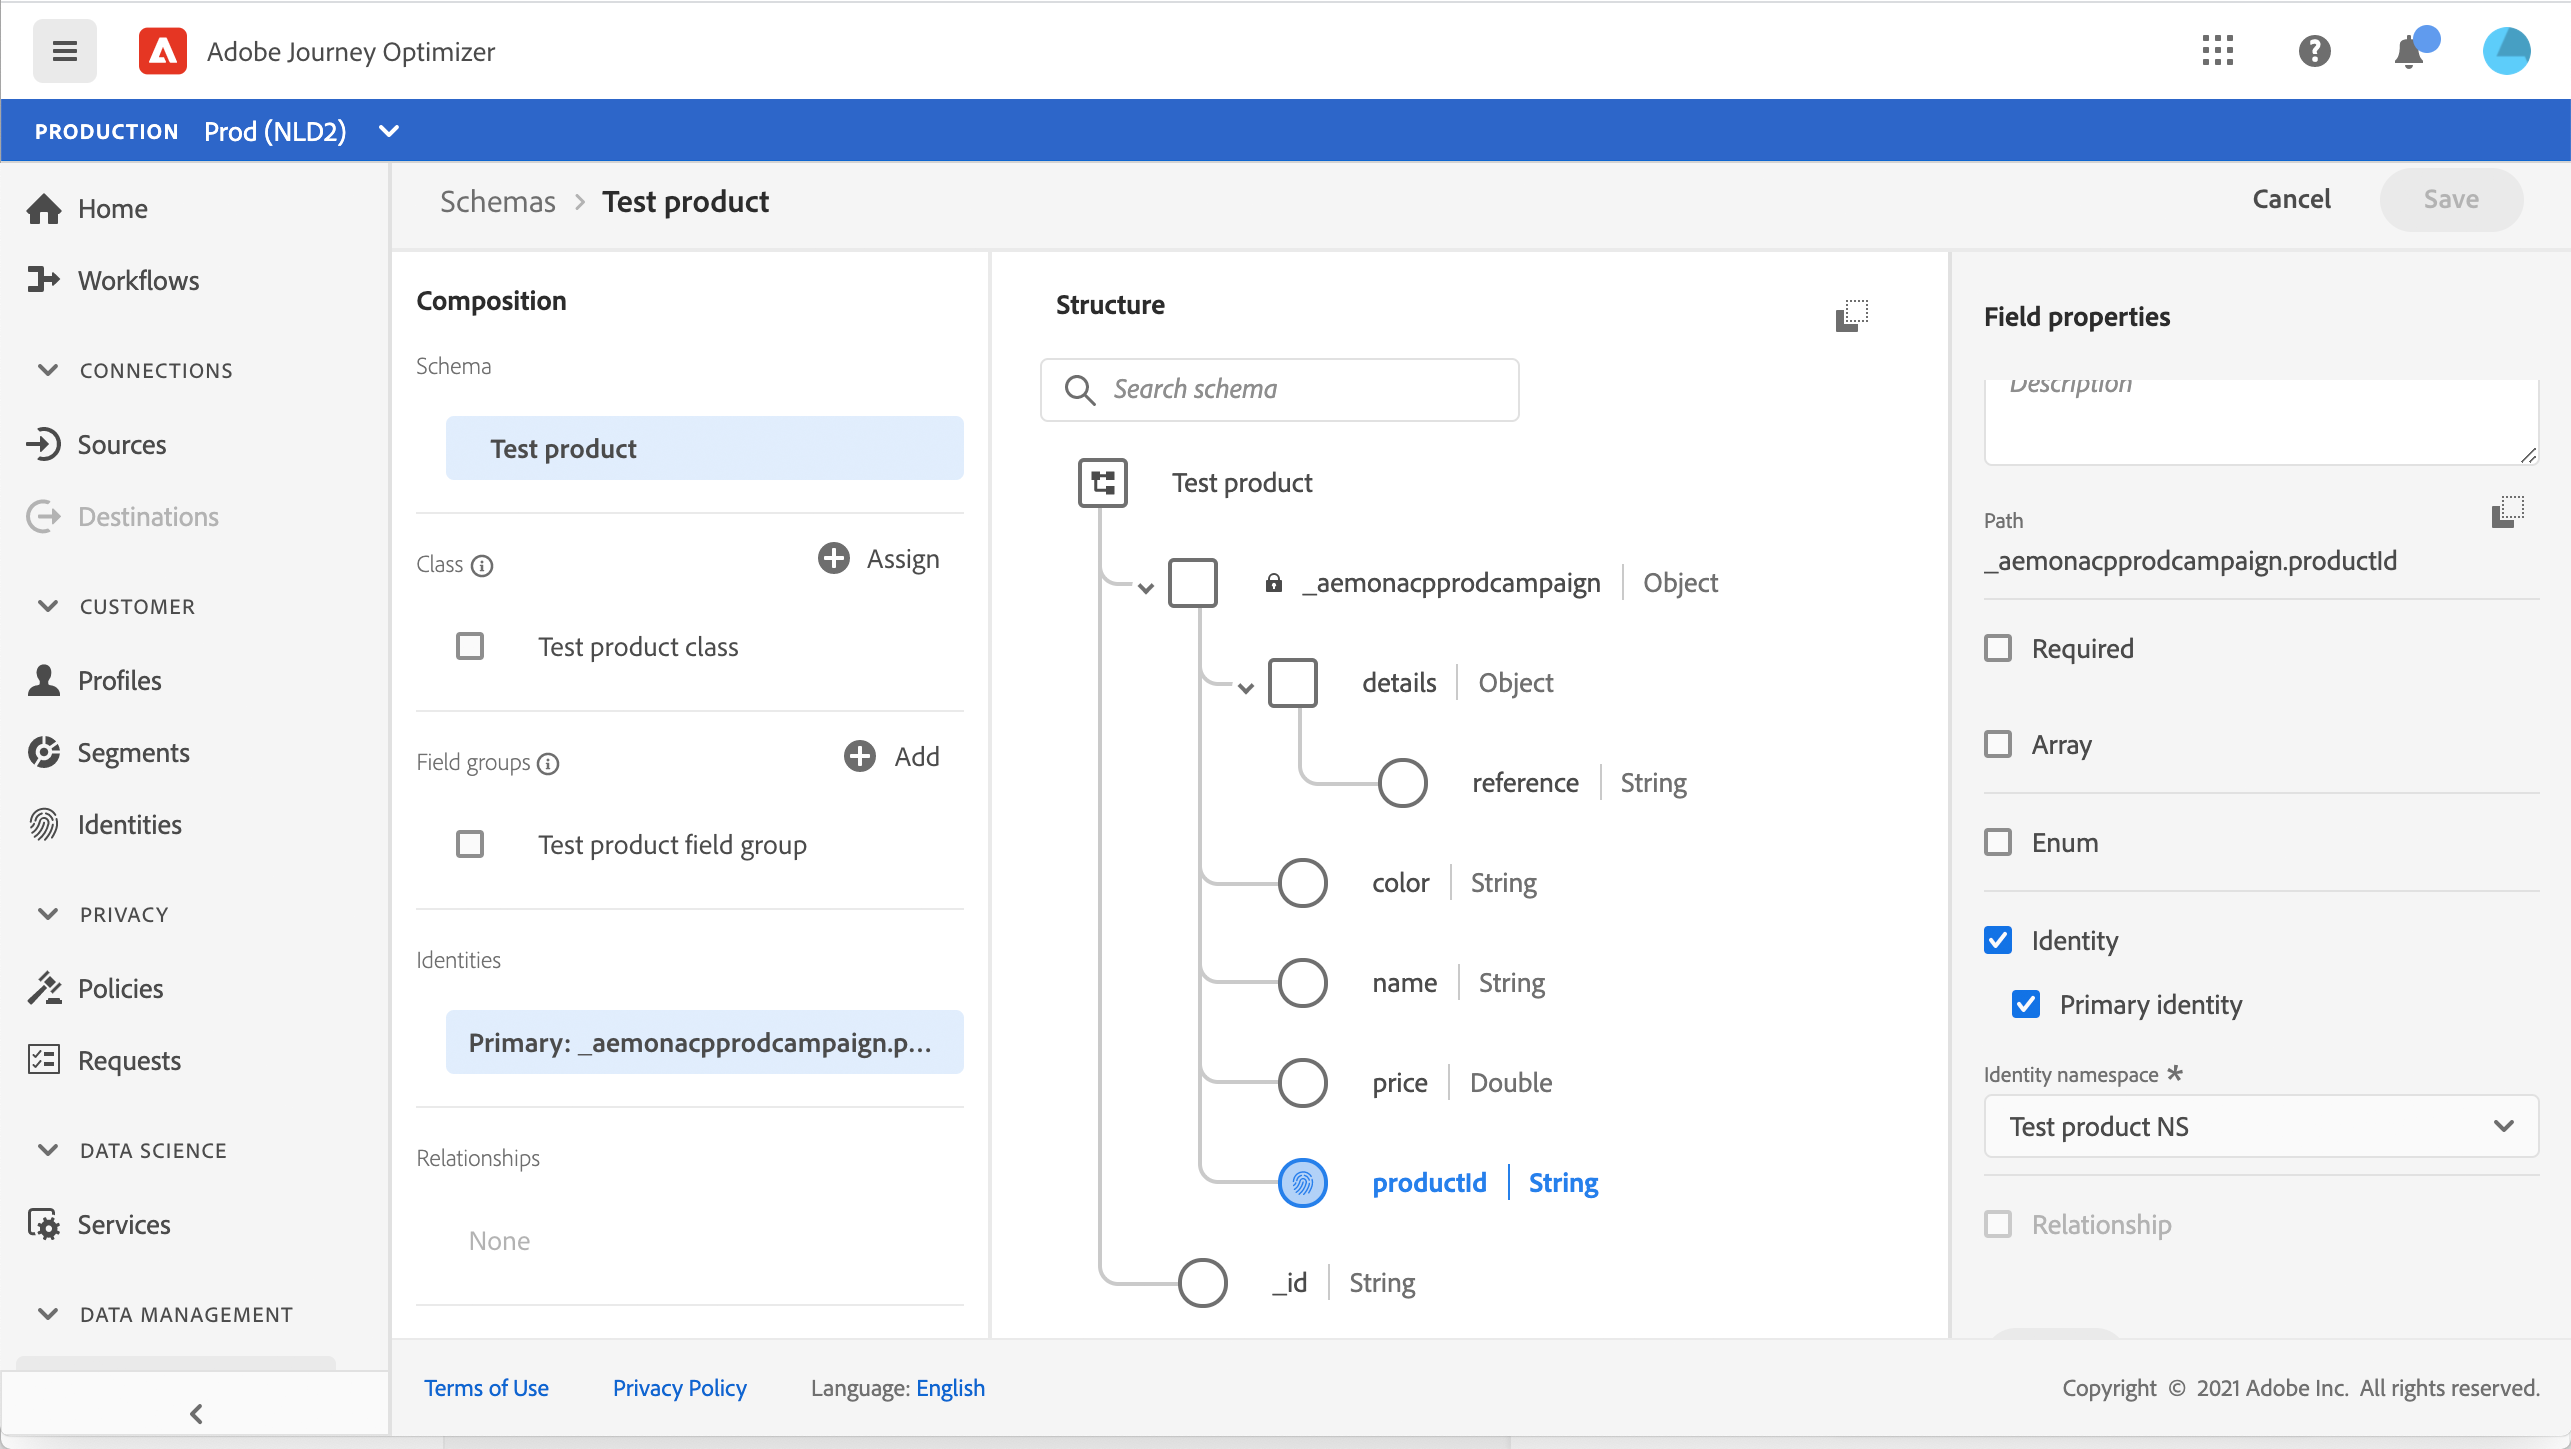Open the Identity namespace dropdown
2571x1449 pixels.
2260,1127
